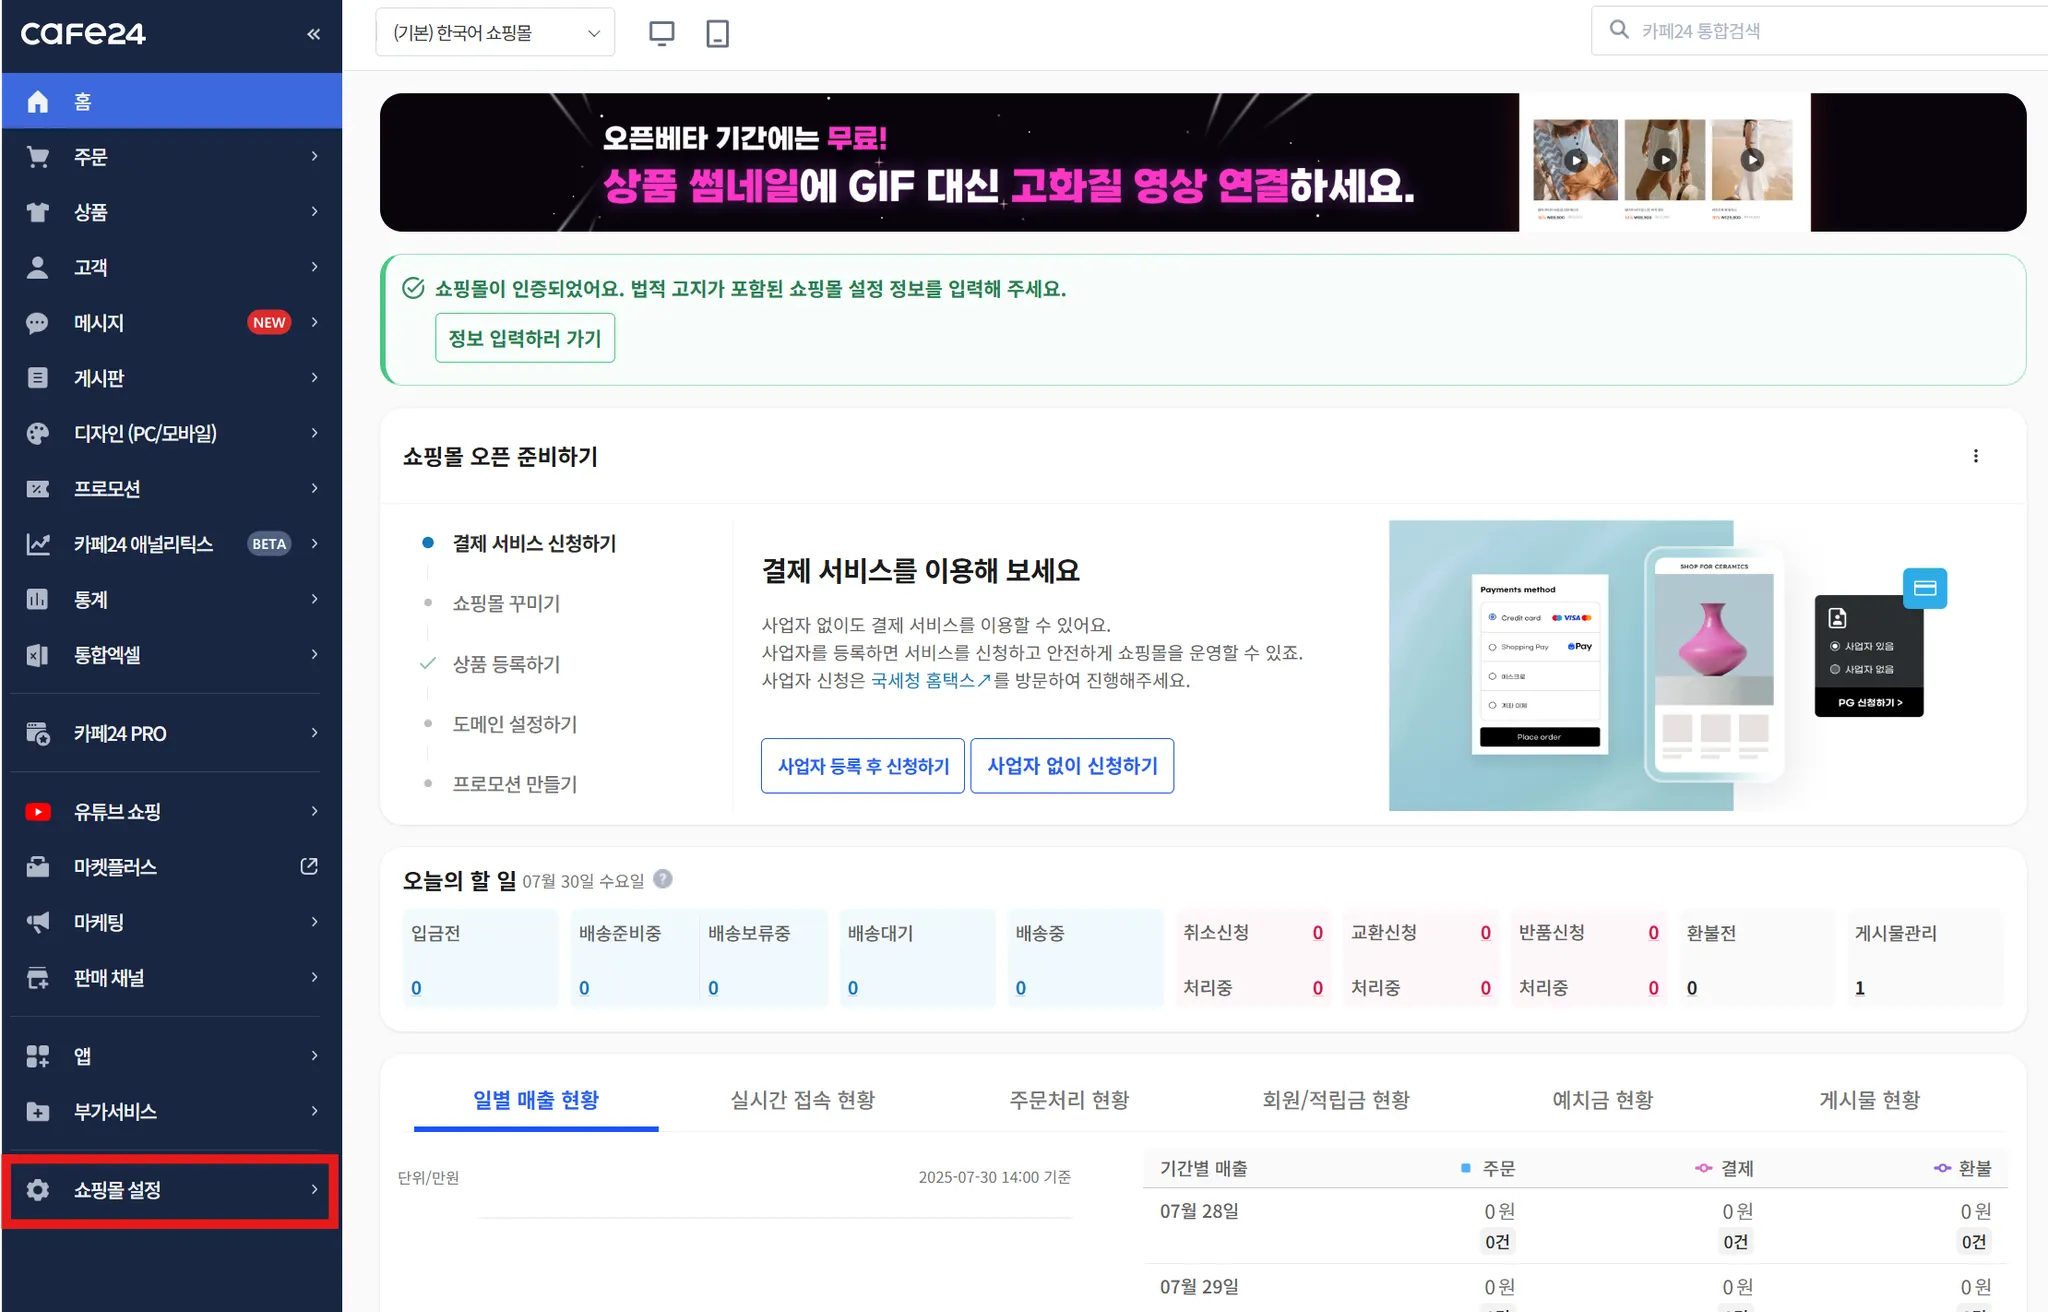Select the 쇼핑몰 꾸미기 step

coord(506,603)
